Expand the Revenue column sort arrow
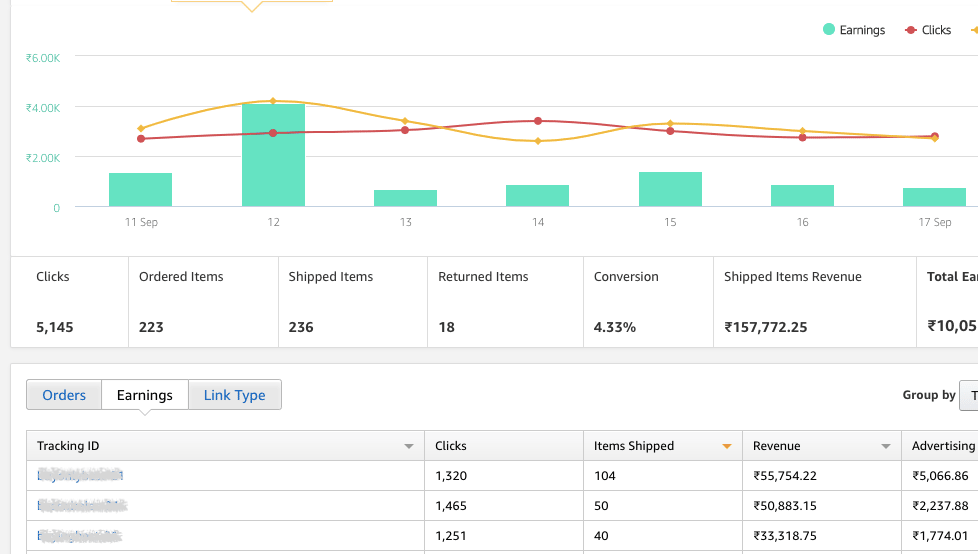The width and height of the screenshot is (978, 554). click(x=886, y=446)
